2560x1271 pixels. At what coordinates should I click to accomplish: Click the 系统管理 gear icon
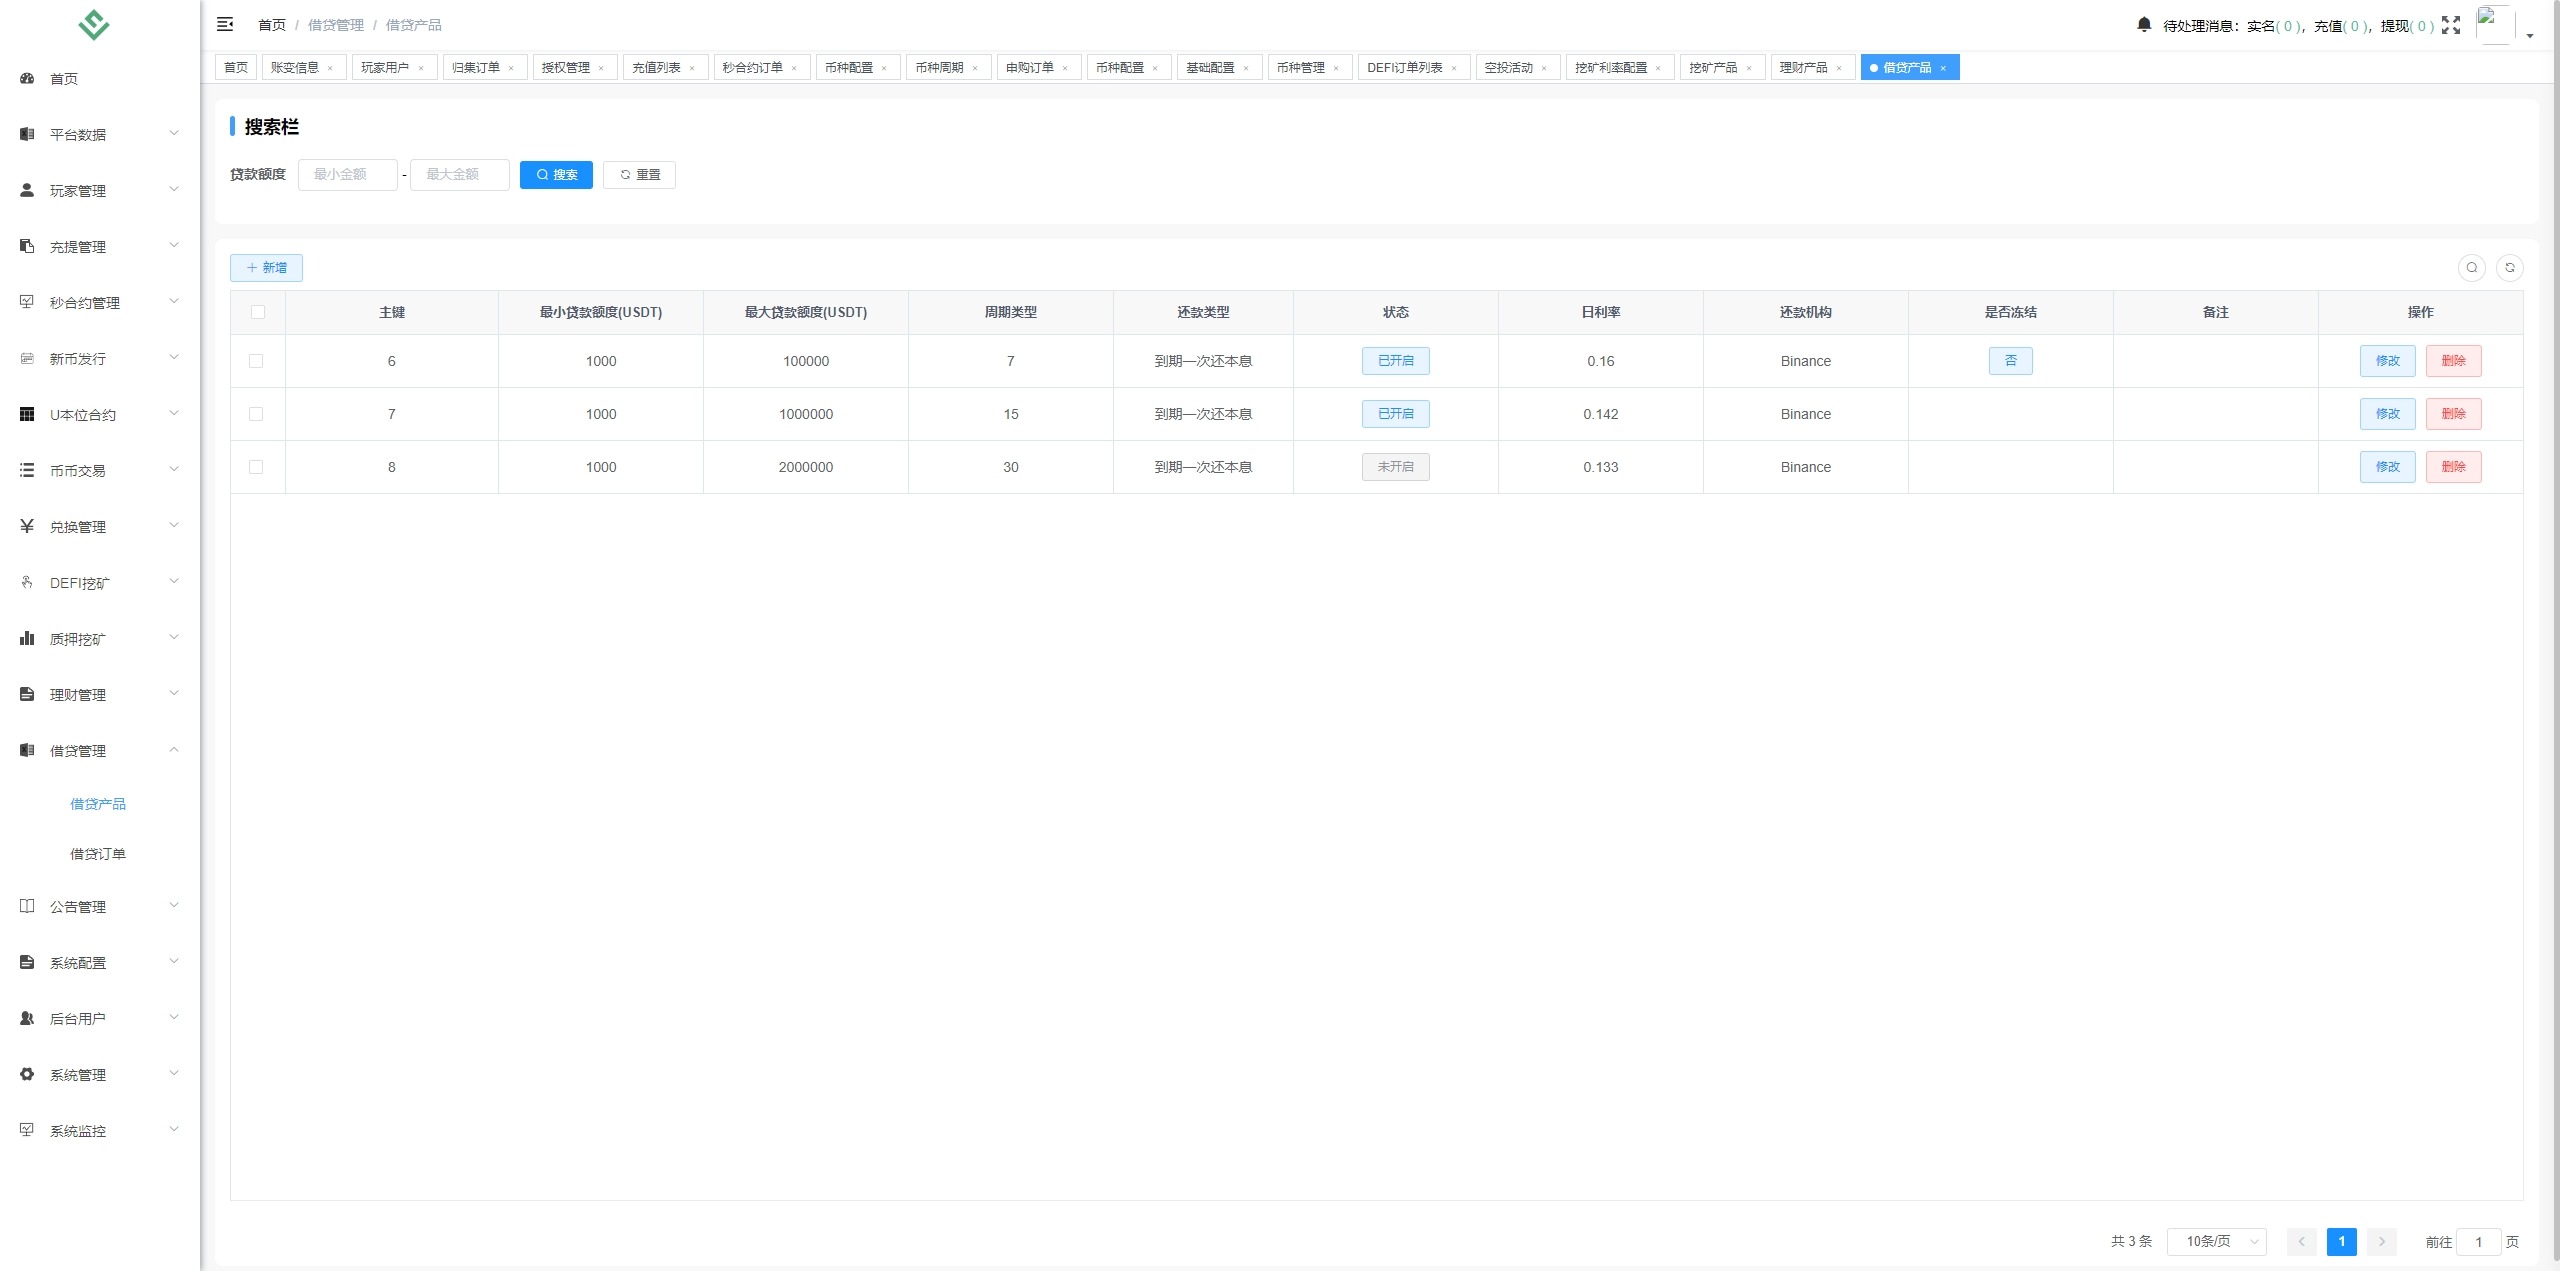pos(27,1074)
